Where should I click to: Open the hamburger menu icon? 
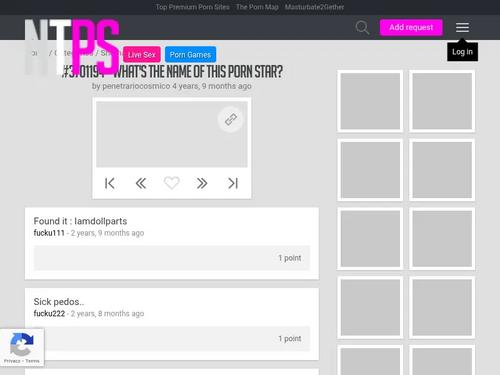point(462,27)
